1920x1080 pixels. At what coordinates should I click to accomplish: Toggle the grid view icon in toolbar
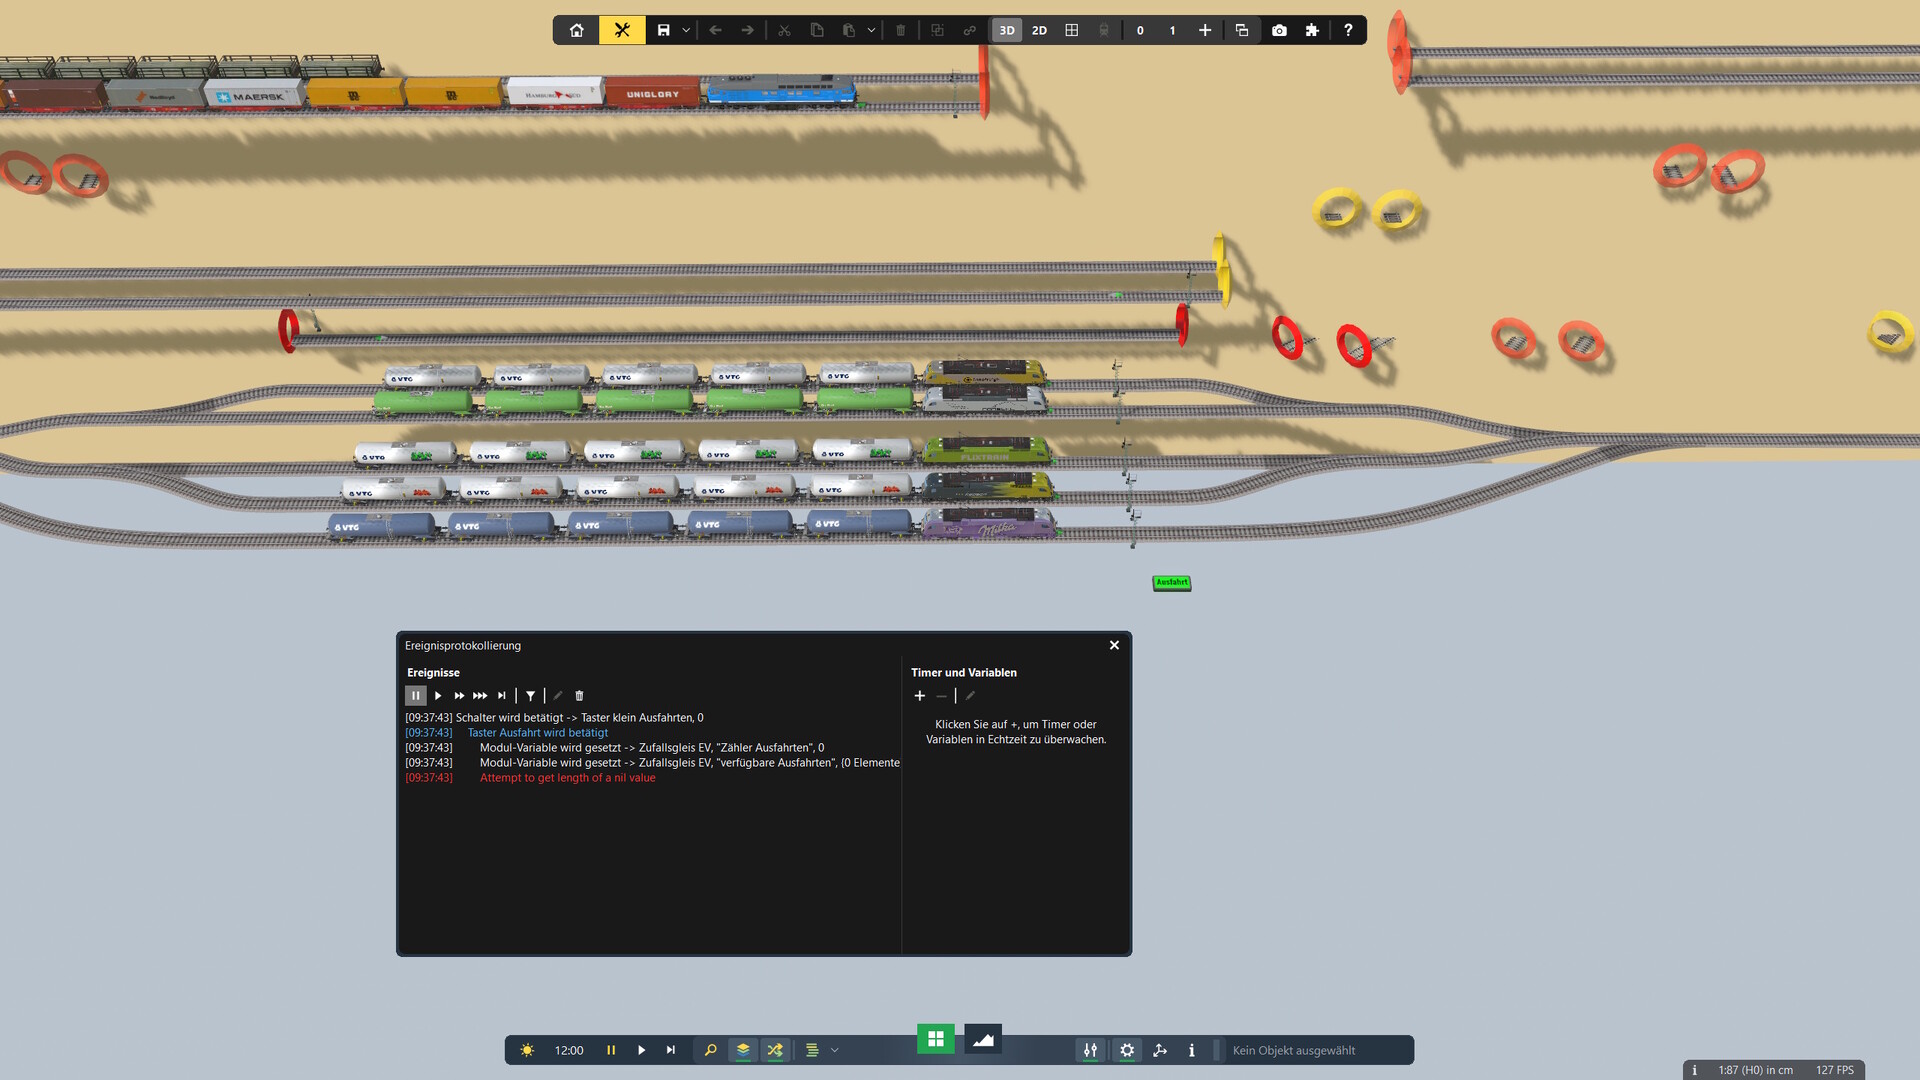point(1072,30)
